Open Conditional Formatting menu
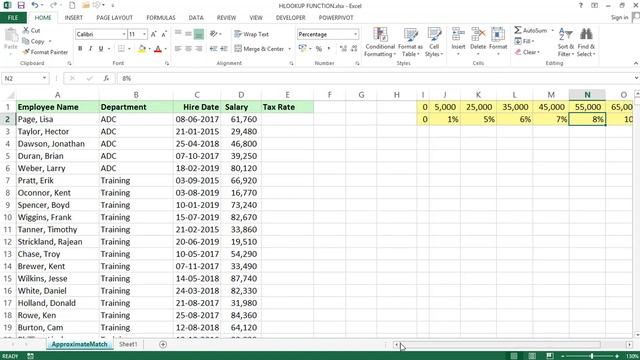Viewport: 640px width, 360px height. pos(380,42)
